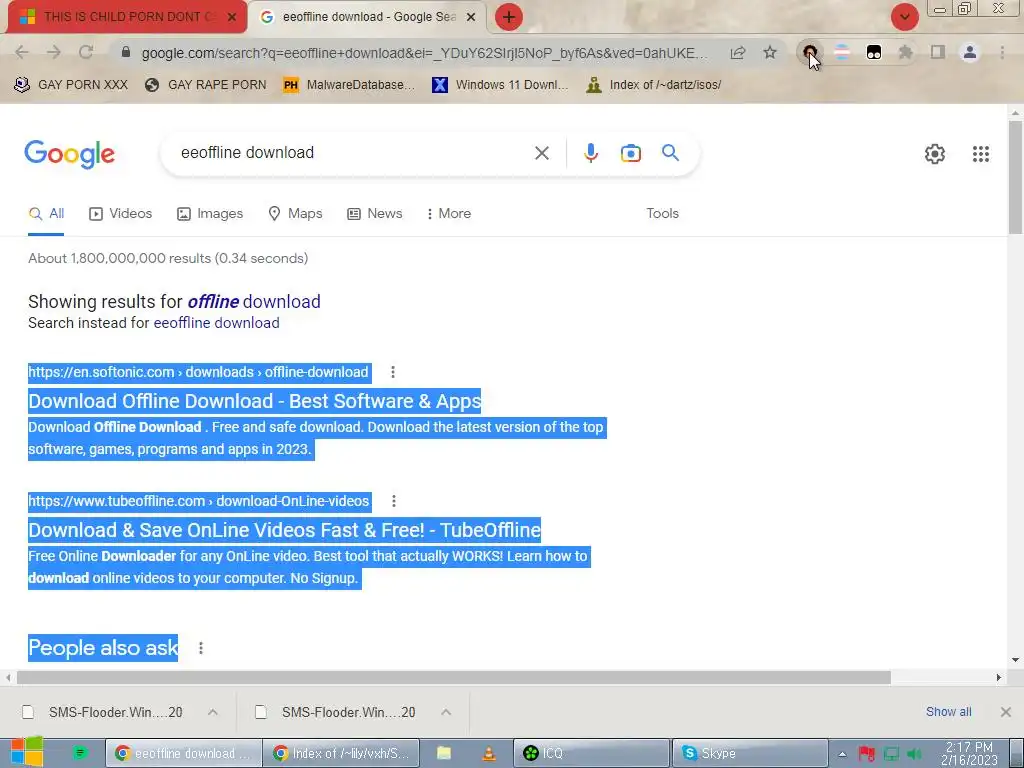Switch to News results
1024x768 pixels.
pos(375,214)
